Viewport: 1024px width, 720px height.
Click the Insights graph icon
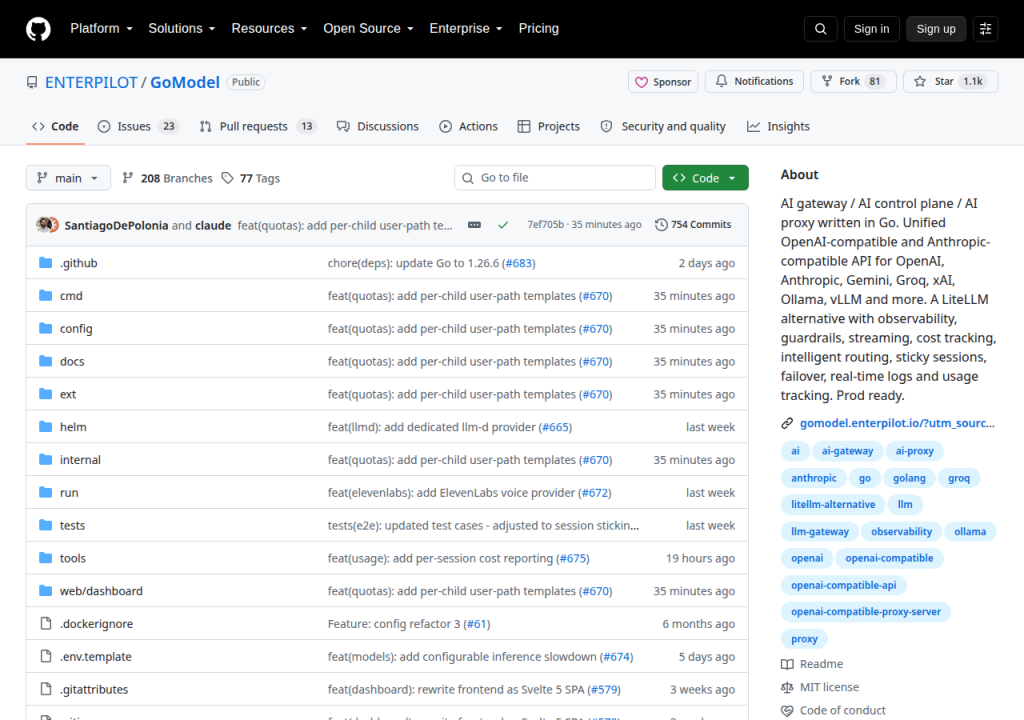(x=753, y=127)
